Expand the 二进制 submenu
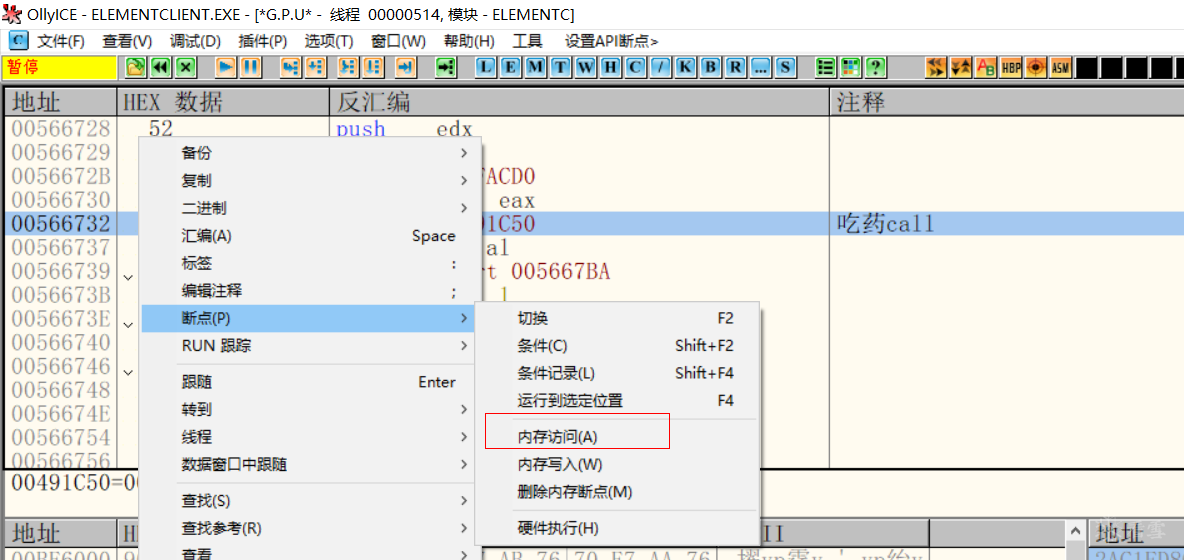This screenshot has height=560, width=1184. coord(312,208)
